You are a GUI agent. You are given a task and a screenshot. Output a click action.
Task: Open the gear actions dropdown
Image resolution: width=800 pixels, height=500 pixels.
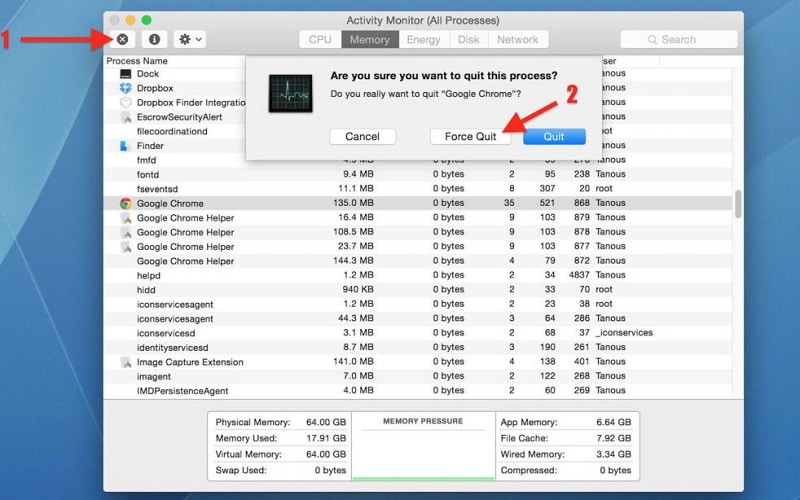click(190, 39)
